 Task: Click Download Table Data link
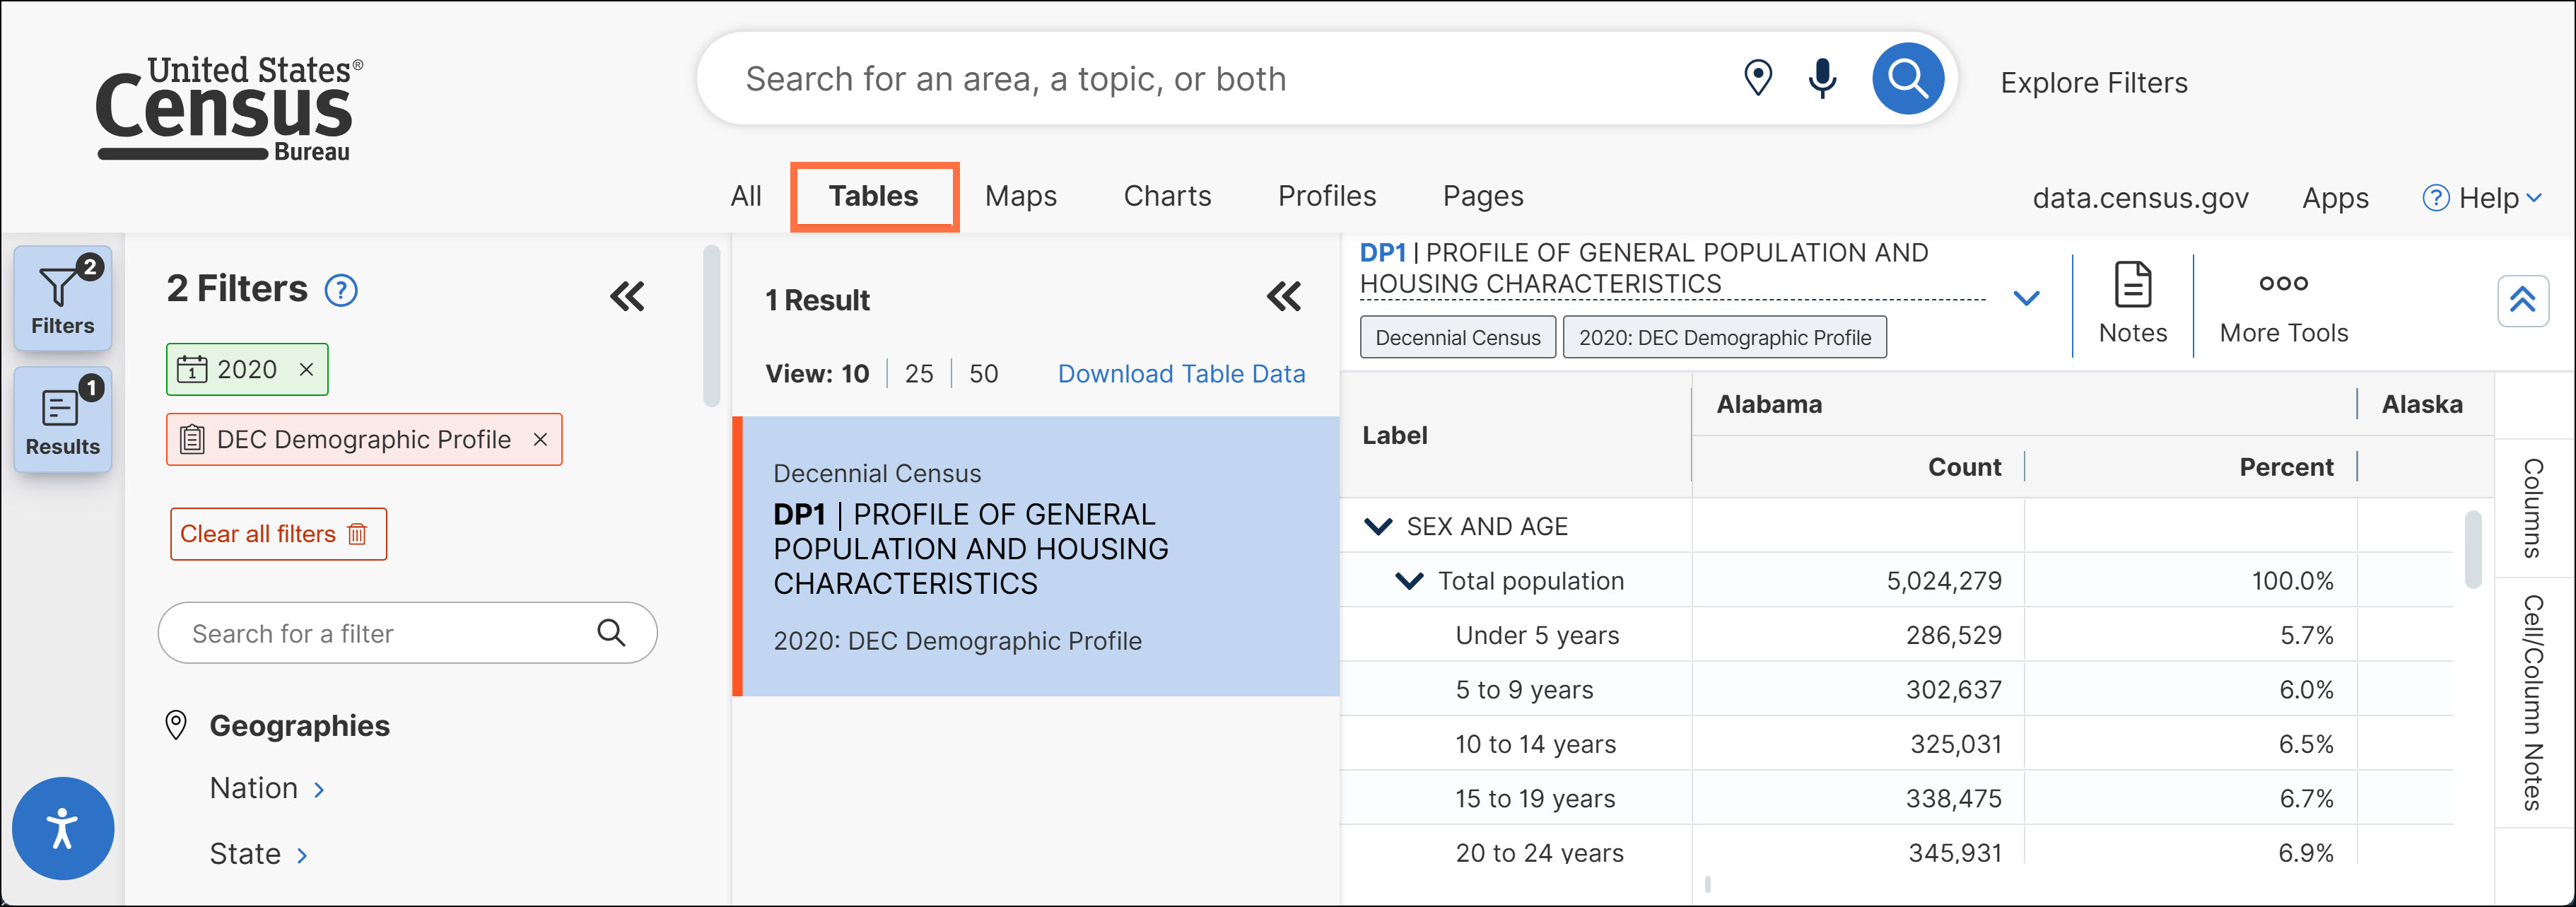click(1181, 374)
